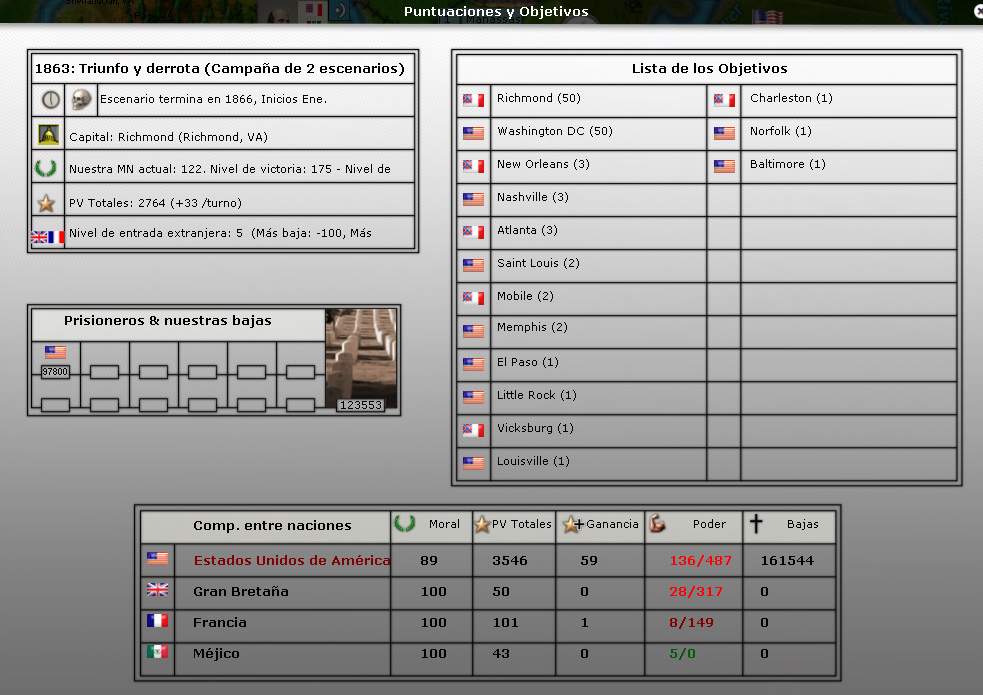Click the British flag beside Gran Bretaña
Image resolution: width=983 pixels, height=695 pixels.
157,589
